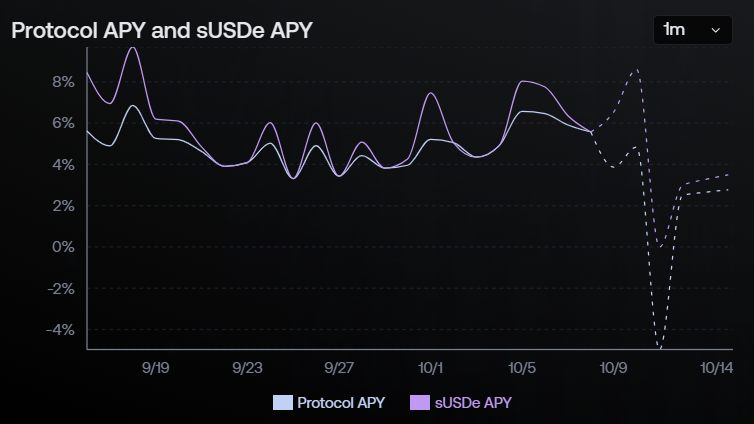Click the purple sUSDe APY swatch
Screen dimensions: 754x424
(x=419, y=403)
